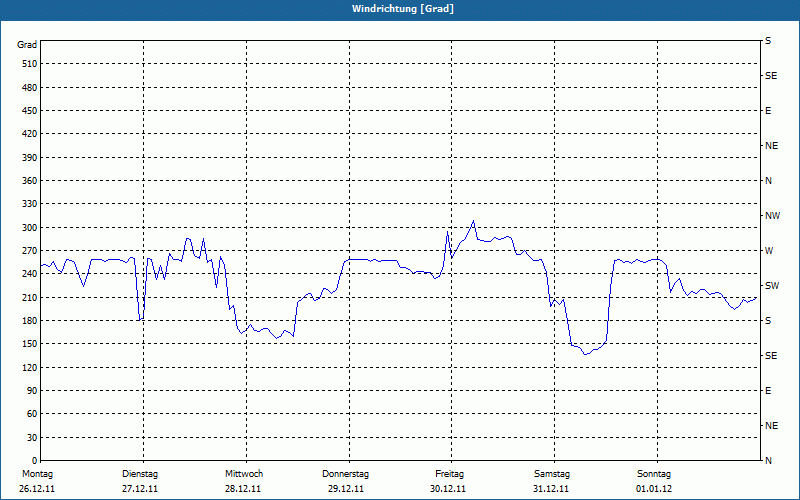The height and width of the screenshot is (500, 800).
Task: Pick the 360 y-axis value
Action: 30,181
